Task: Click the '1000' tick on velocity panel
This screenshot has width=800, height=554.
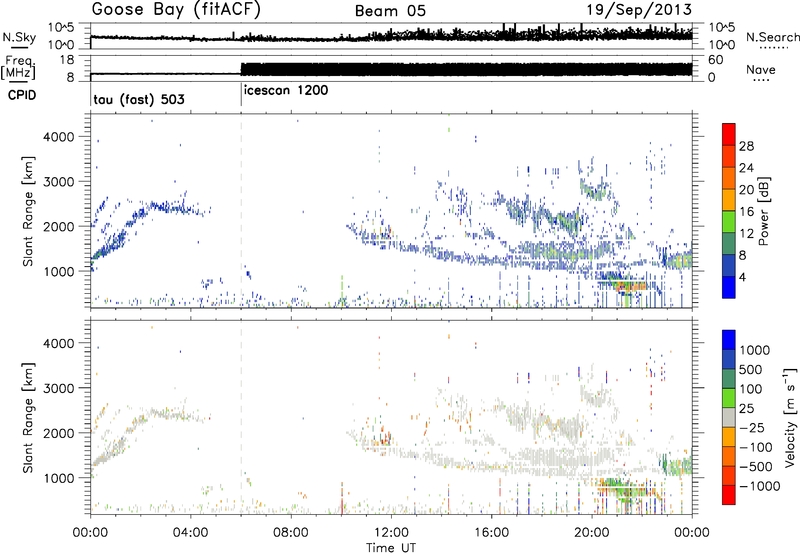Action: coord(59,478)
